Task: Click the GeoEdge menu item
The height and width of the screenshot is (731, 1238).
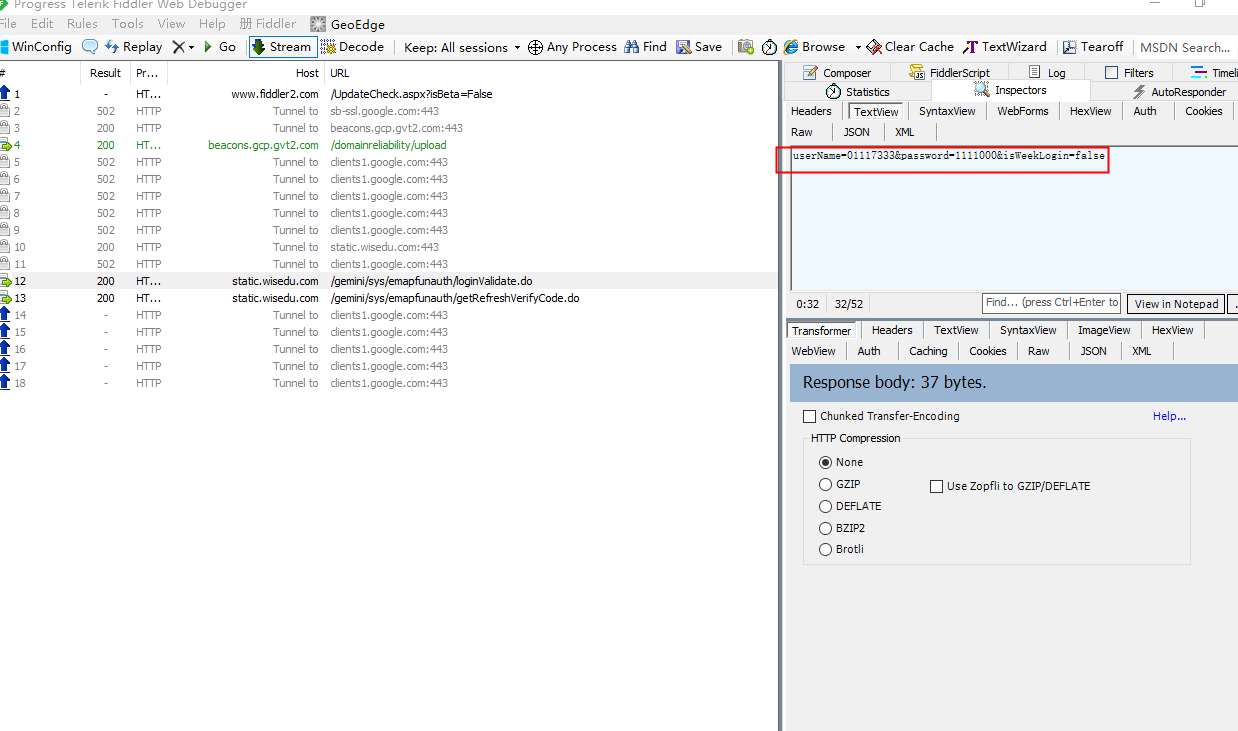Action: tap(347, 24)
